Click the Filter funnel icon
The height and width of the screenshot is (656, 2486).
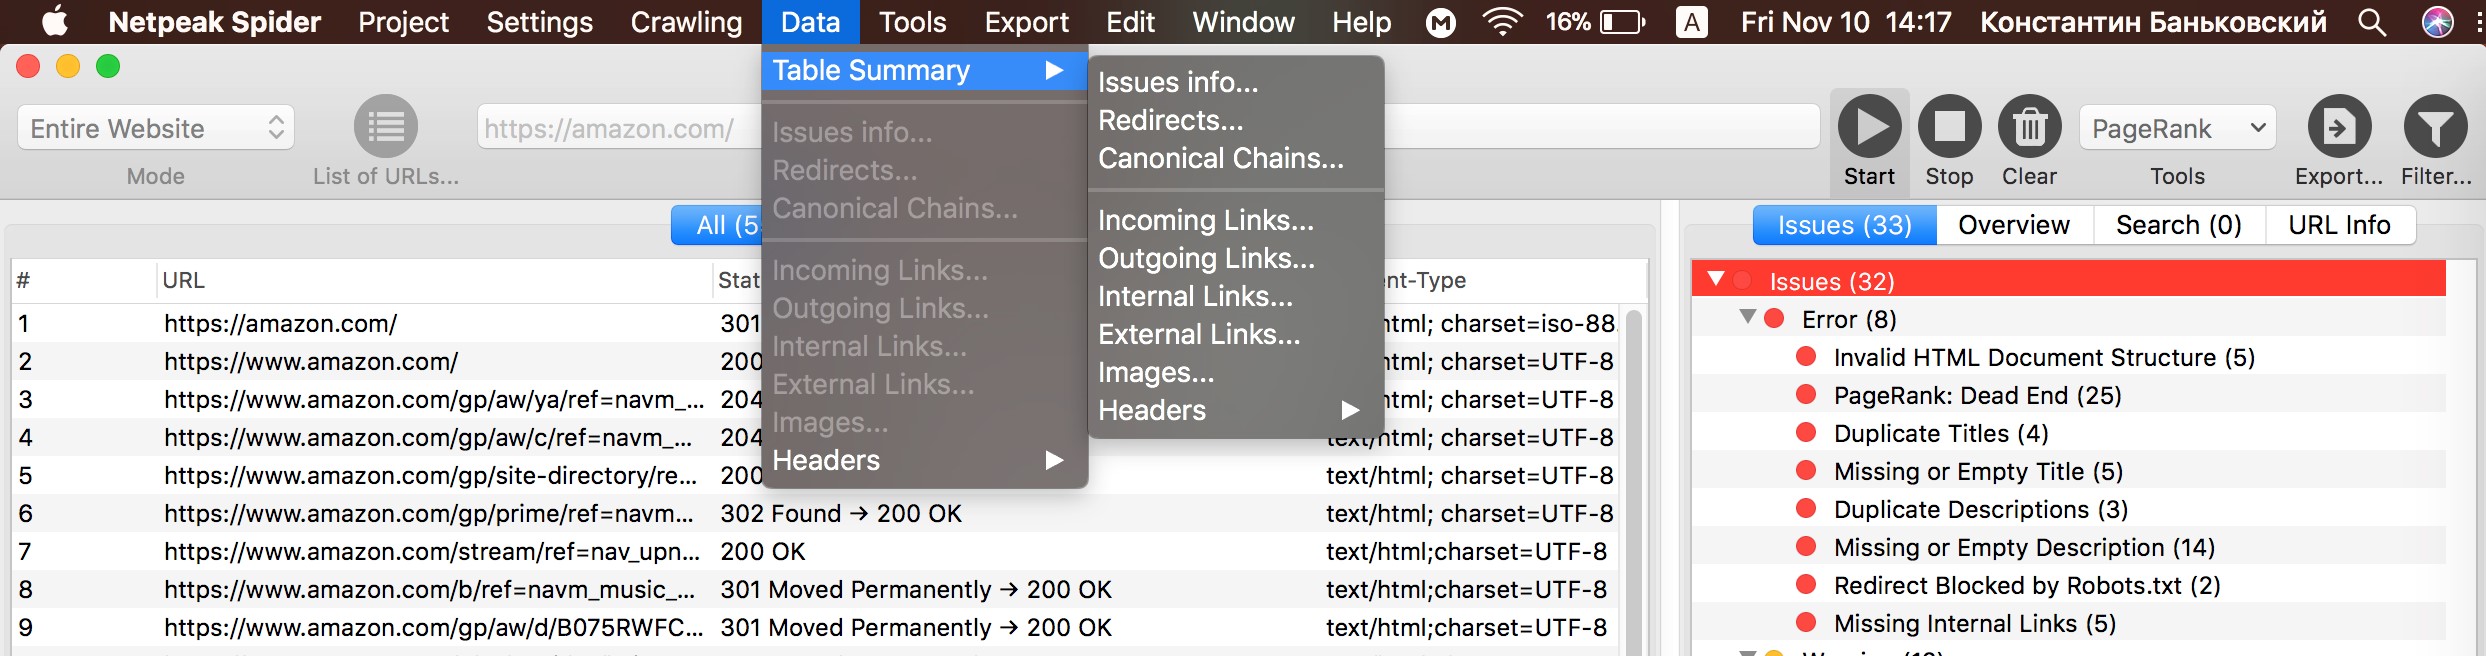(x=2435, y=128)
